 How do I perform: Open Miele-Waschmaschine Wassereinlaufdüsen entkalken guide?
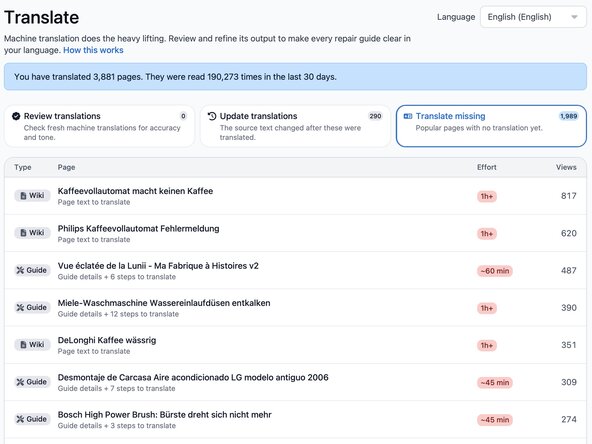[164, 303]
